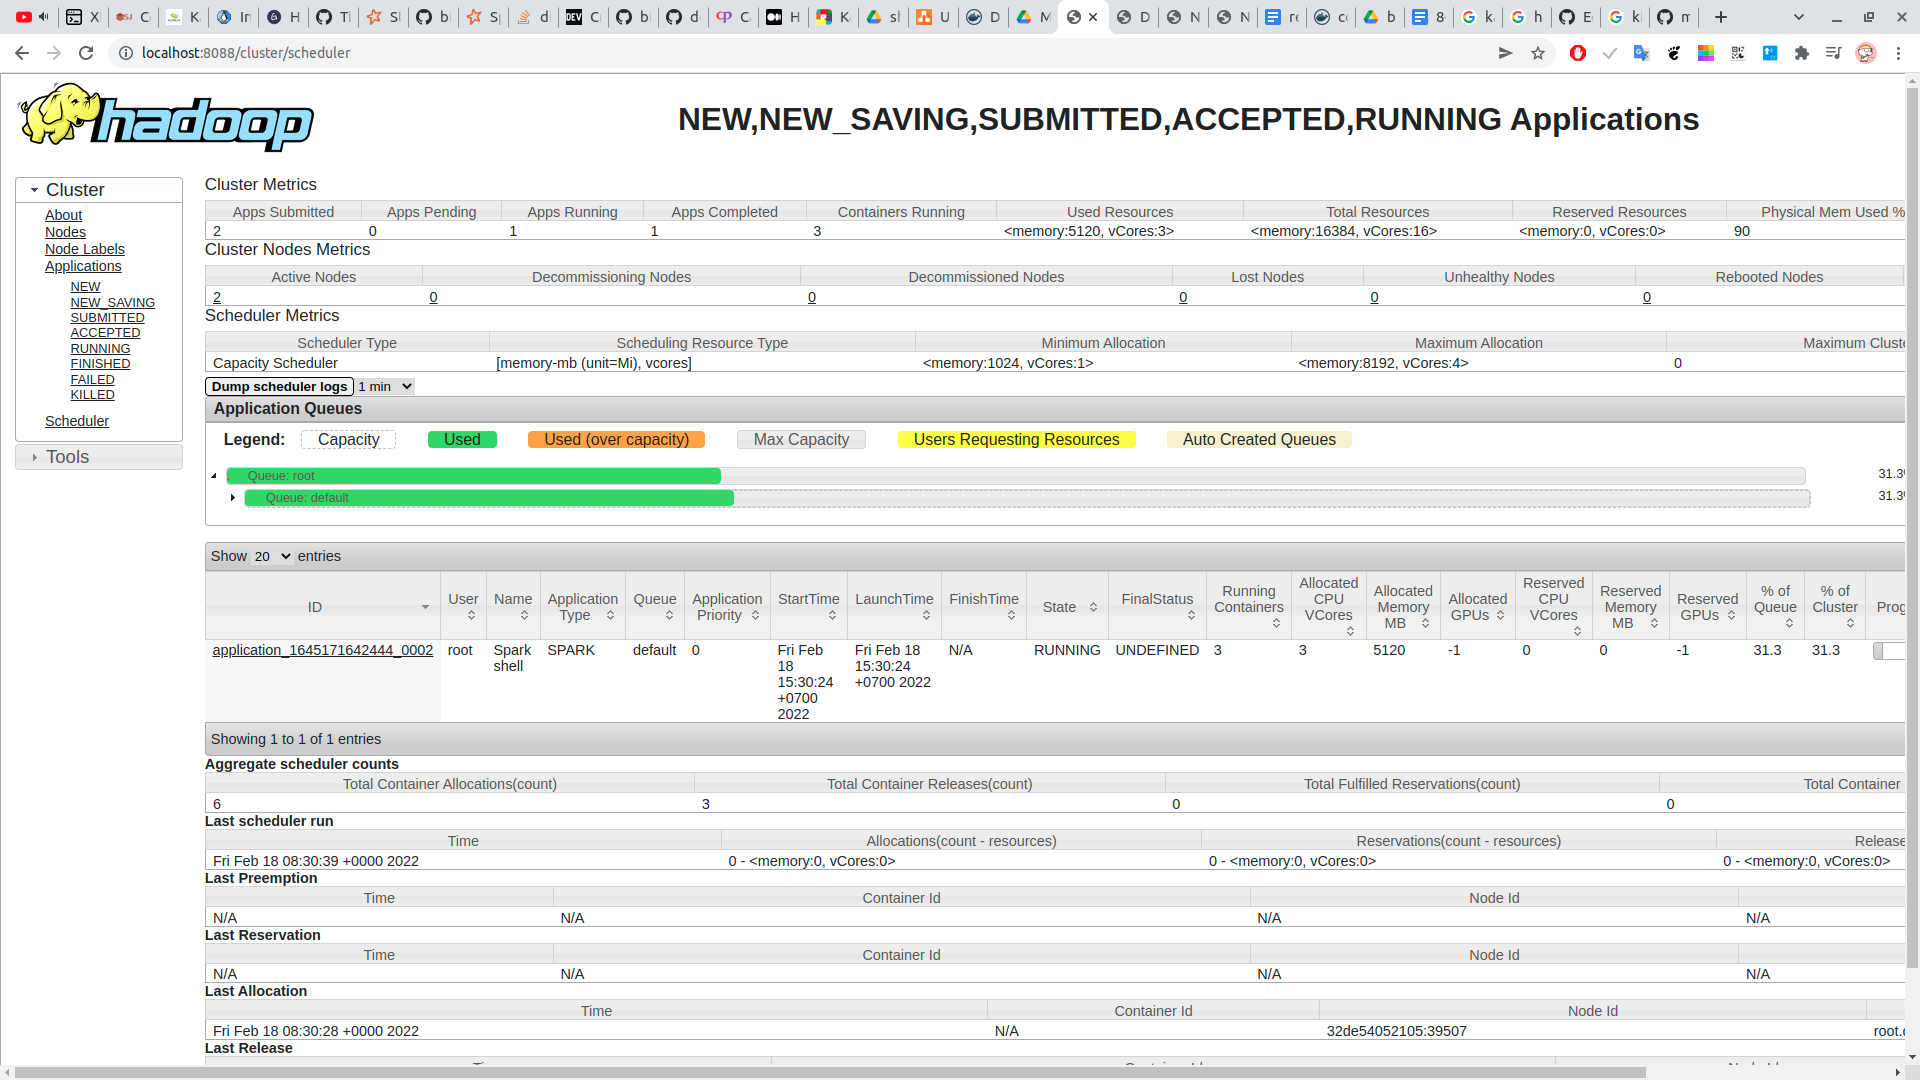Viewport: 1920px width, 1080px height.
Task: Click the Dump scheduler logs button
Action: (279, 386)
